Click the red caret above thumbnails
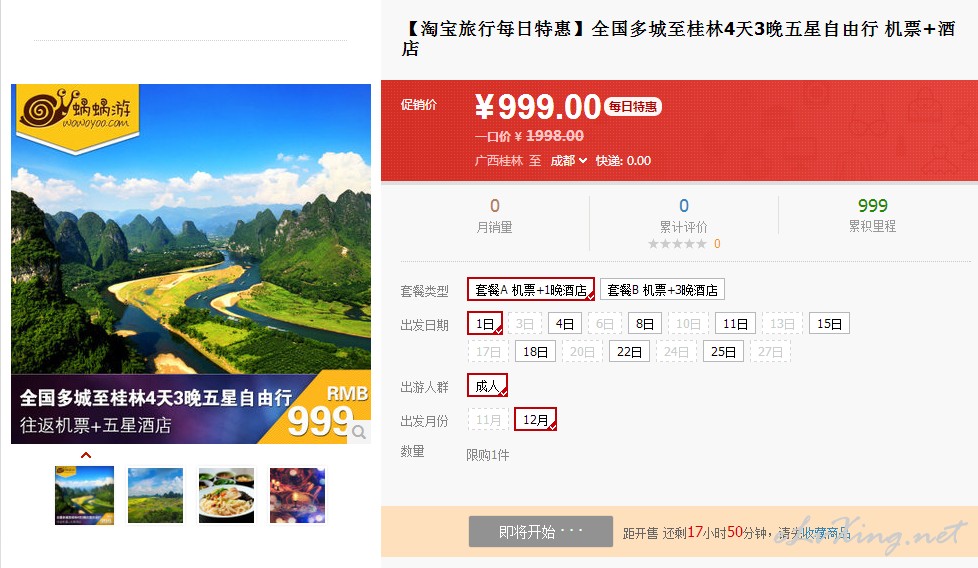The image size is (978, 568). click(86, 455)
